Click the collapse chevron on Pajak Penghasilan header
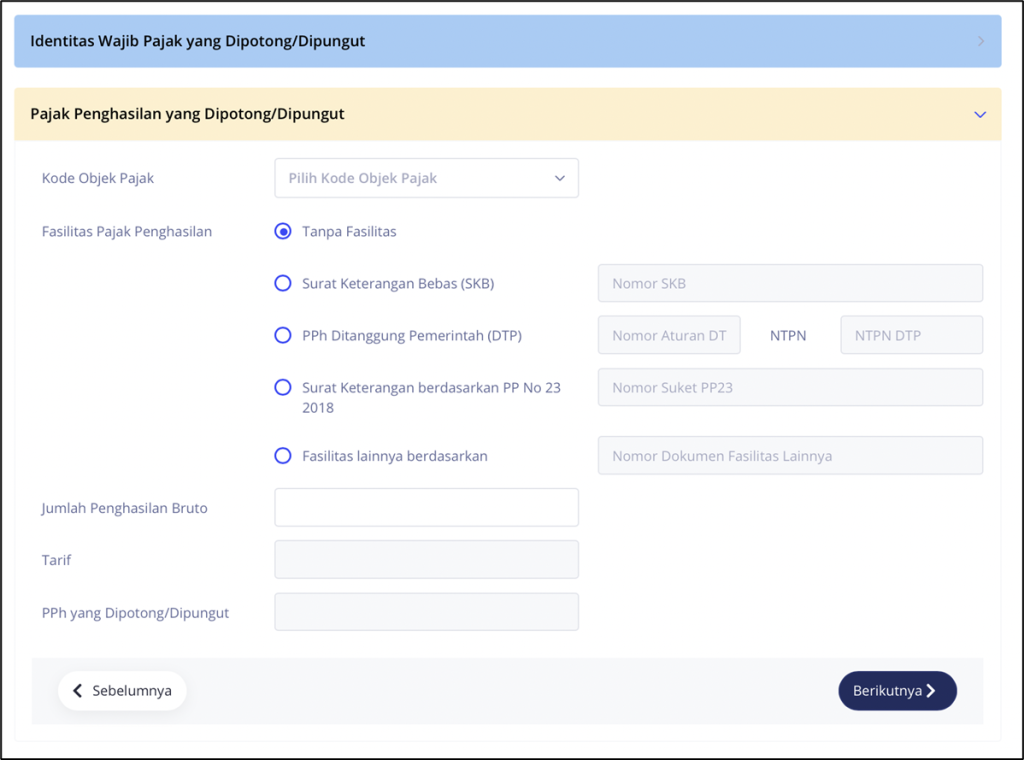The width and height of the screenshot is (1024, 760). pyautogui.click(x=980, y=114)
